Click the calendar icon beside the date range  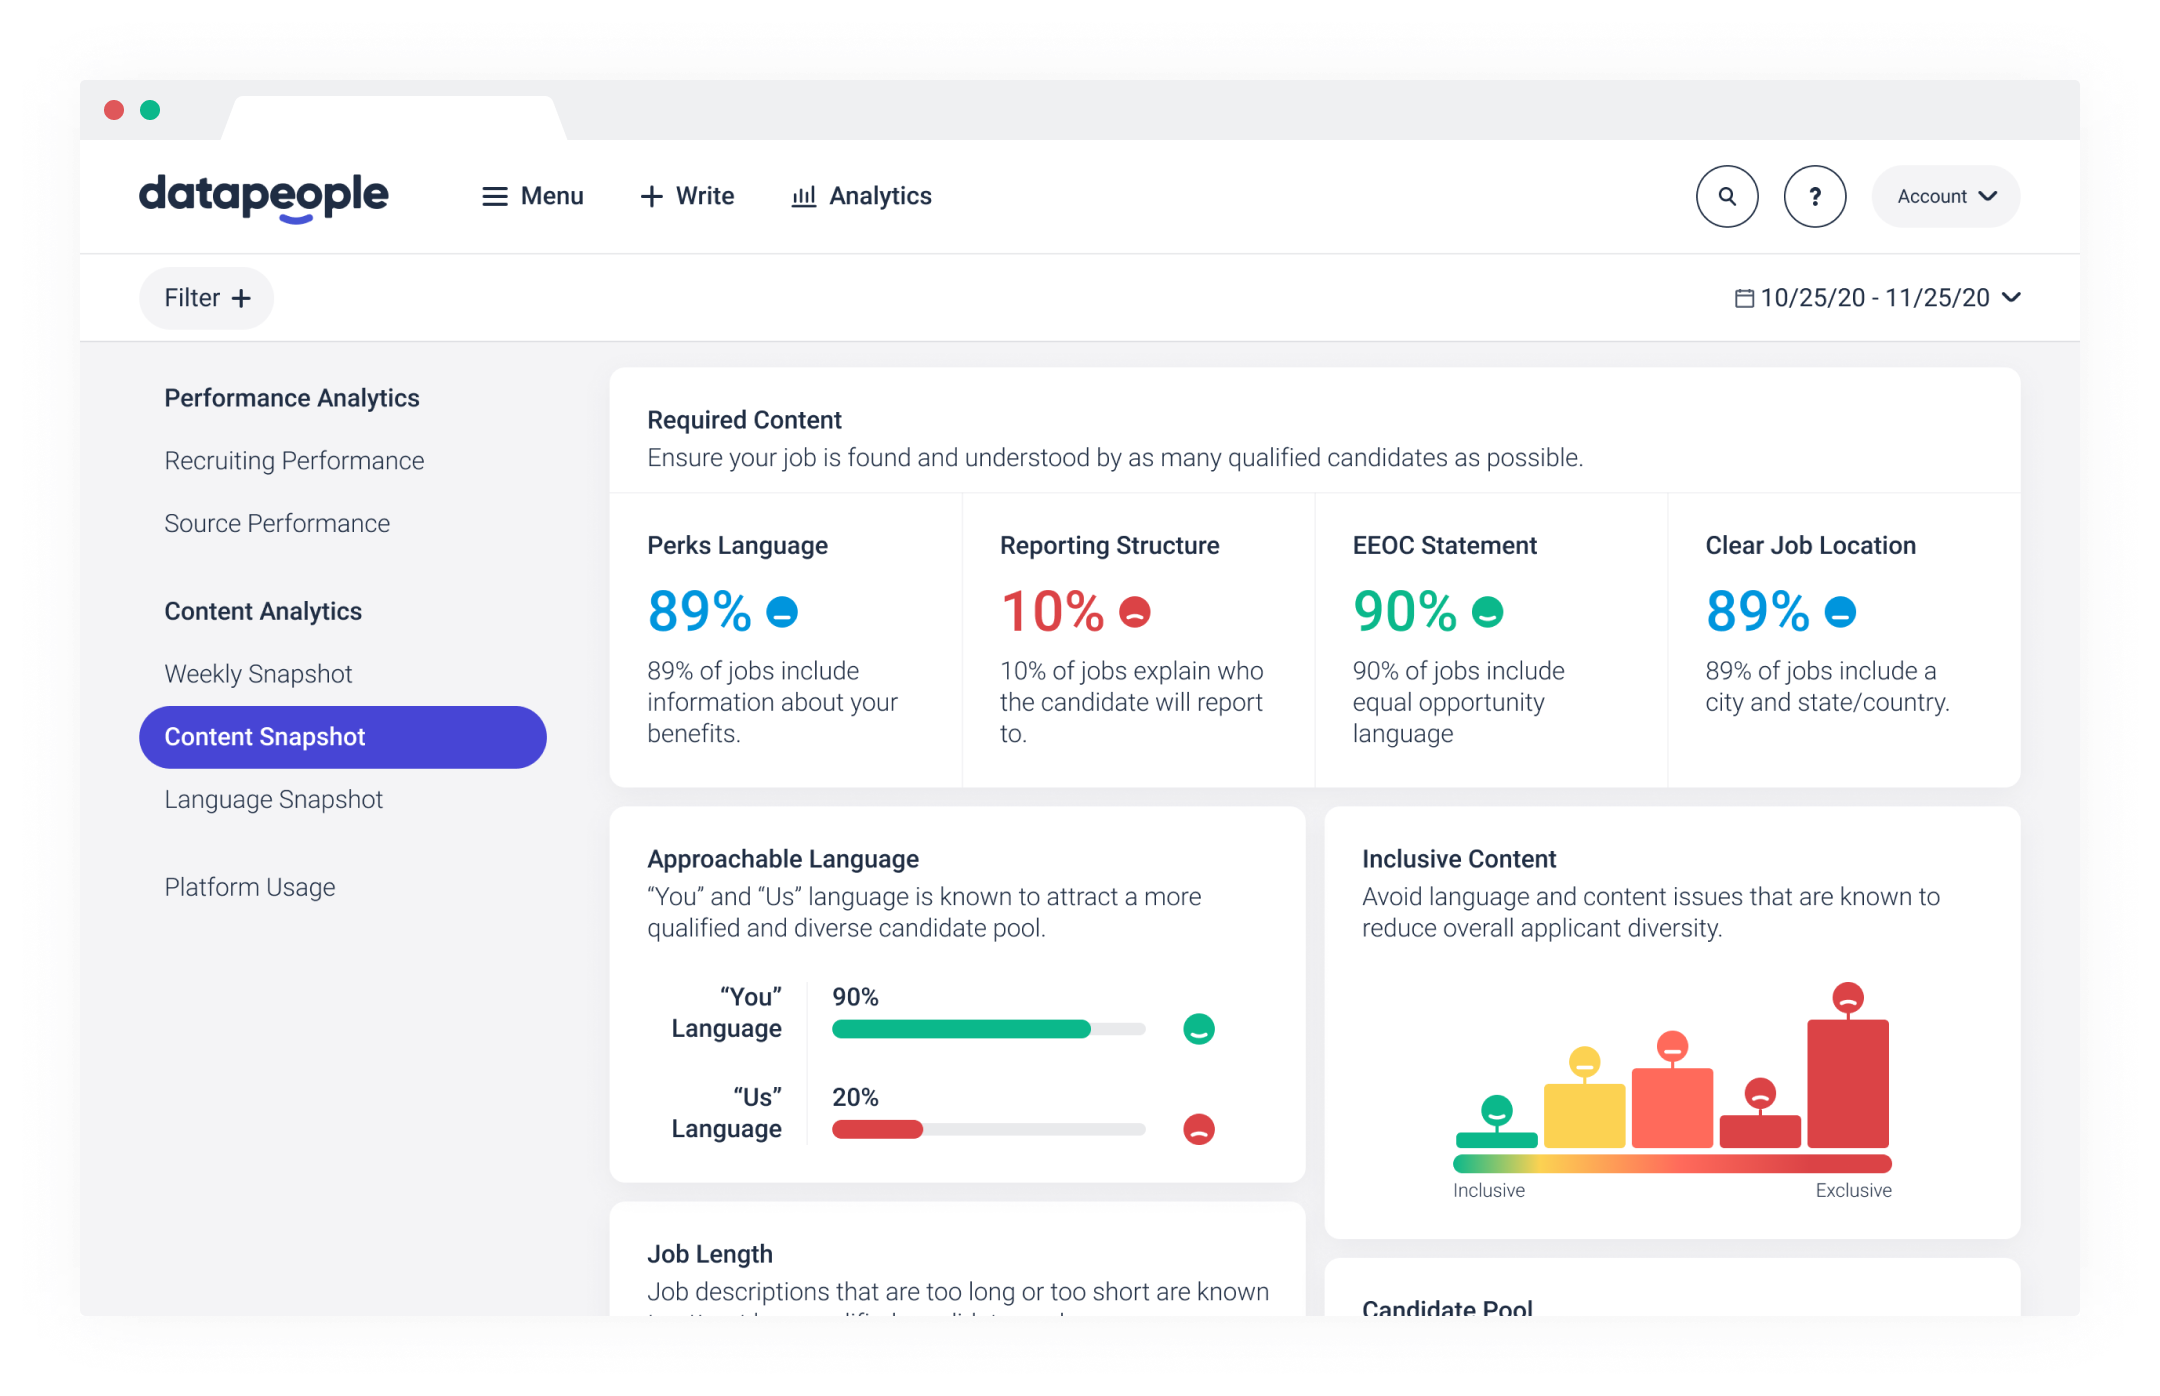click(1743, 297)
